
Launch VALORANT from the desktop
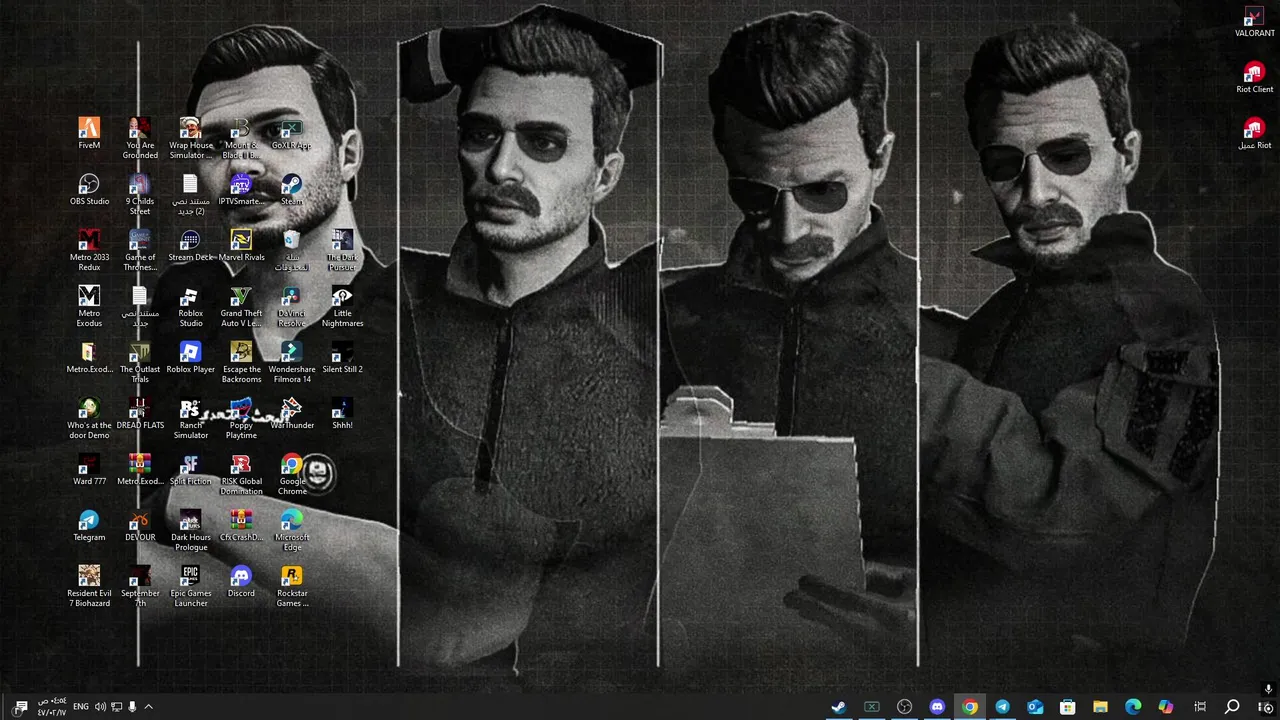(1254, 22)
